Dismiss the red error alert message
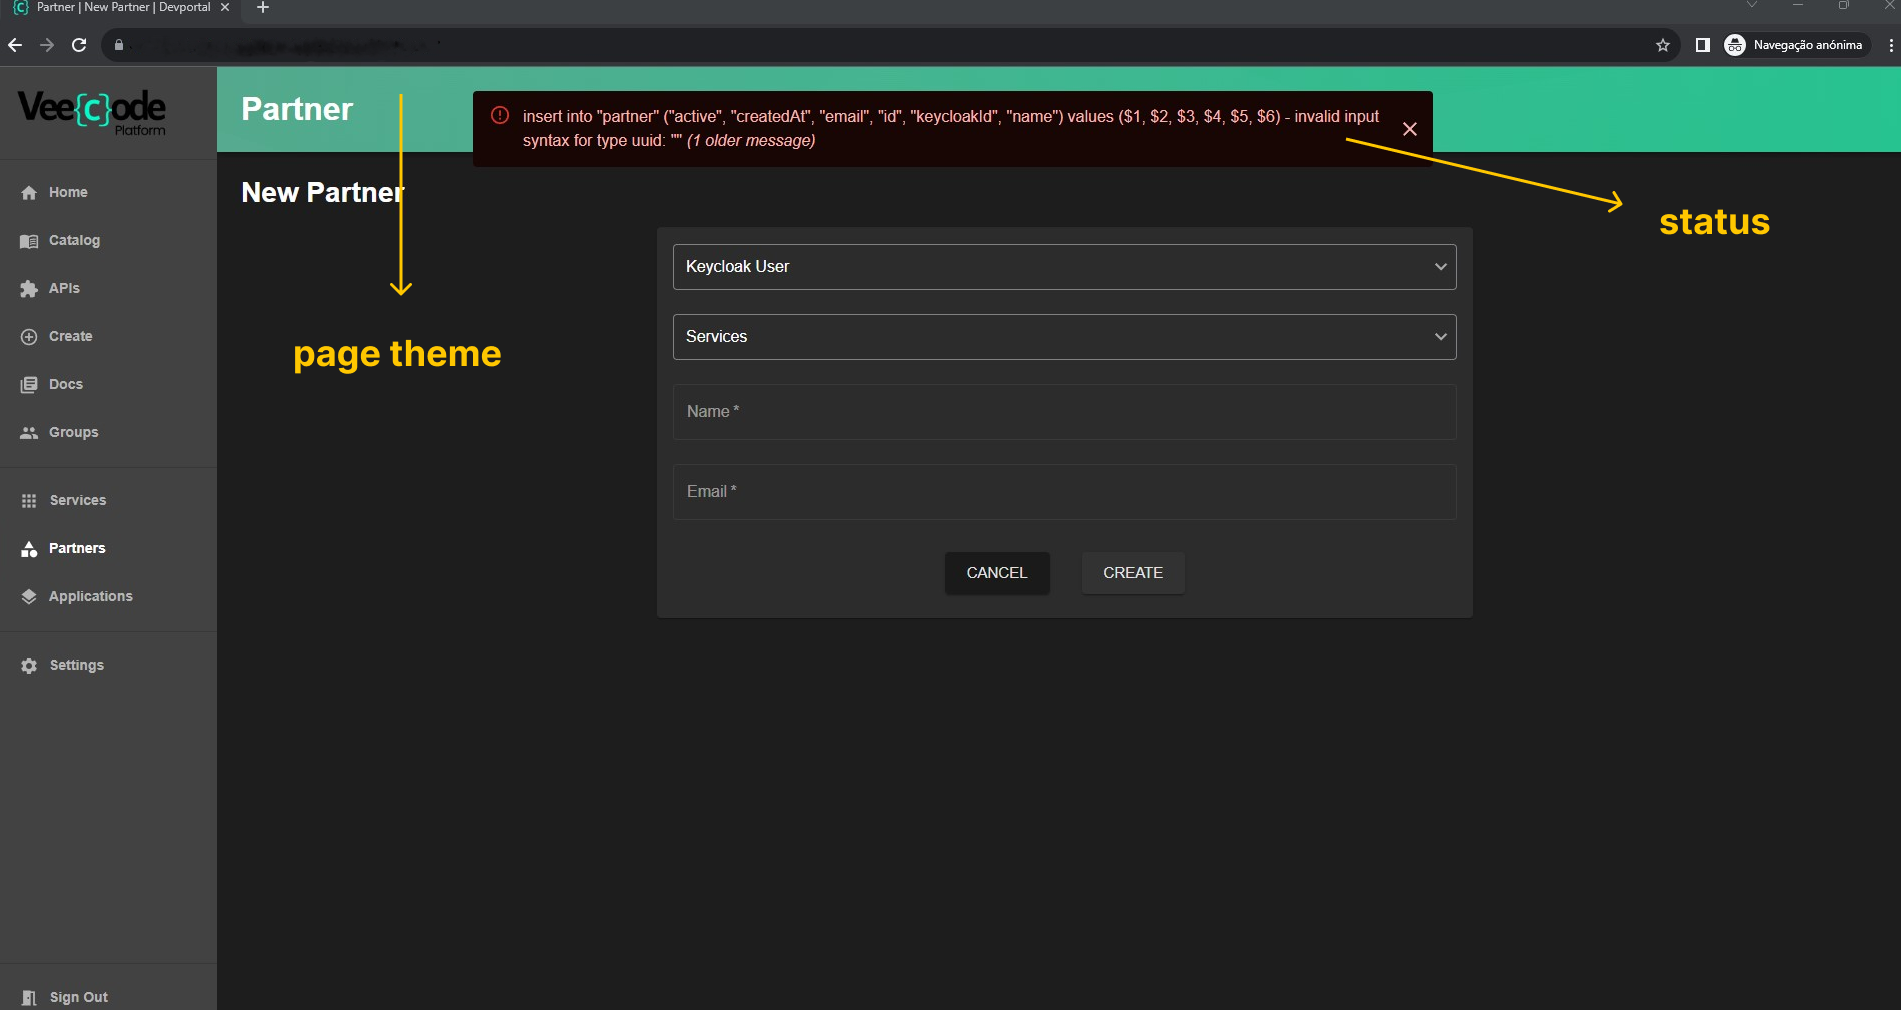Image resolution: width=1901 pixels, height=1010 pixels. click(1409, 129)
